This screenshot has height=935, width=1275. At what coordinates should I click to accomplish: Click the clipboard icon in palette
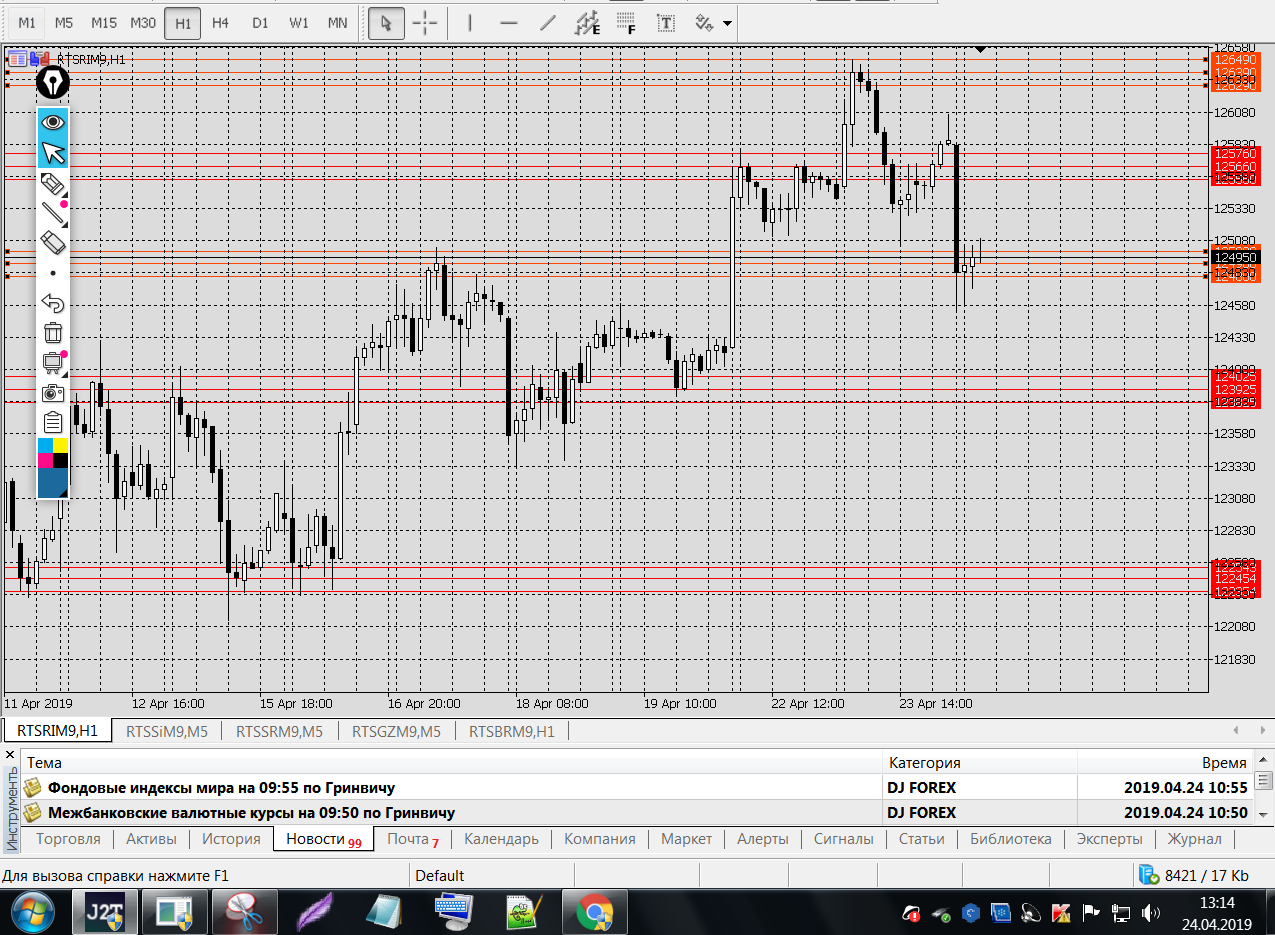(x=53, y=422)
